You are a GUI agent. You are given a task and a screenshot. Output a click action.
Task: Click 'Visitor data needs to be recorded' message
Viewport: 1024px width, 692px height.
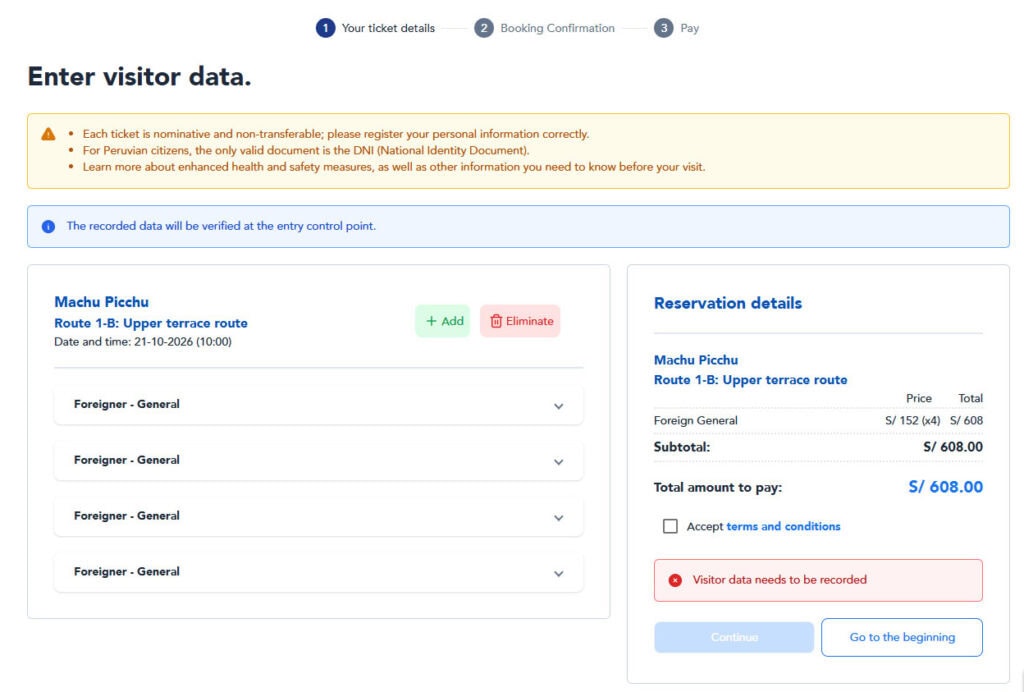[x=780, y=580]
